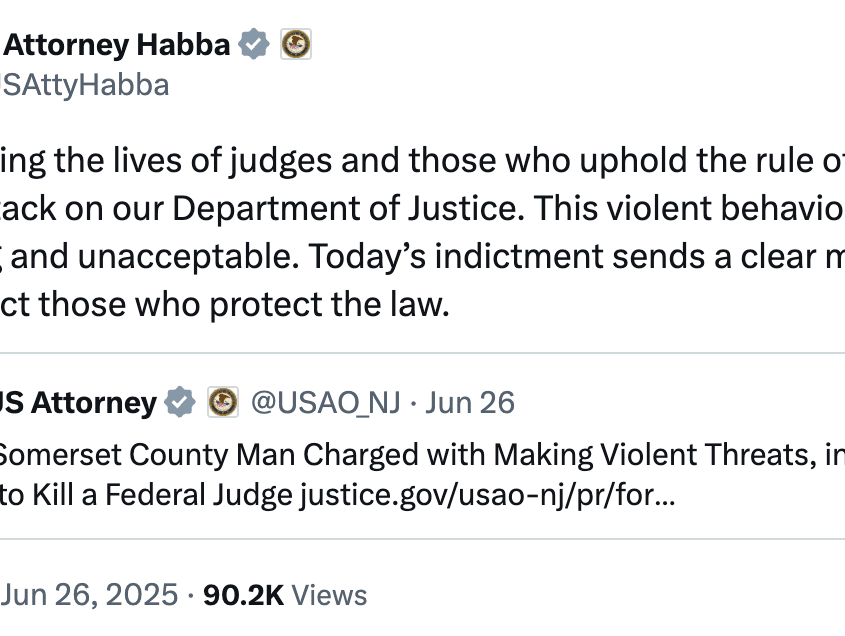Click the 'lives of judges' opening tweet line

click(x=422, y=161)
